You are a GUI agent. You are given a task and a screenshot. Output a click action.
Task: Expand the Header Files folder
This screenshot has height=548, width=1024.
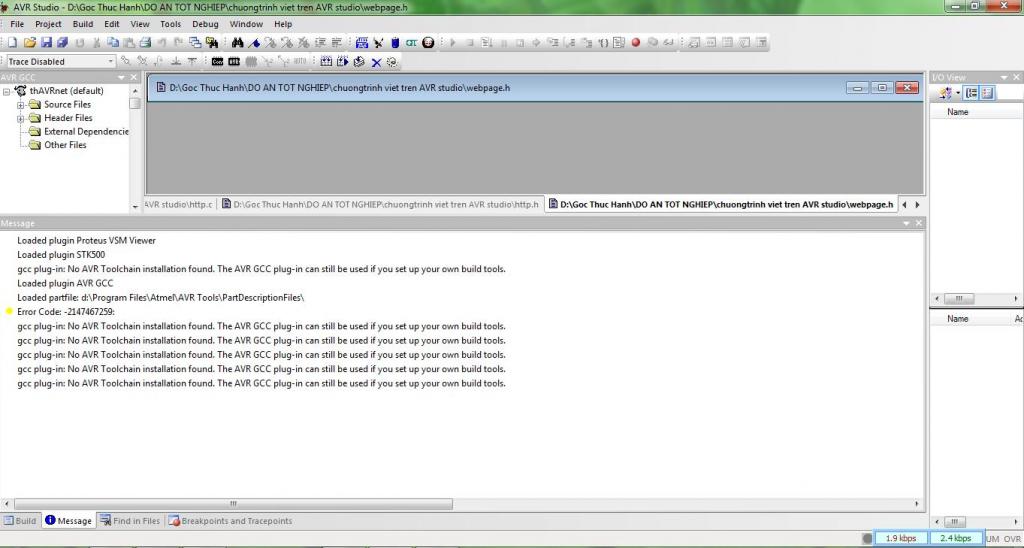pos(20,119)
